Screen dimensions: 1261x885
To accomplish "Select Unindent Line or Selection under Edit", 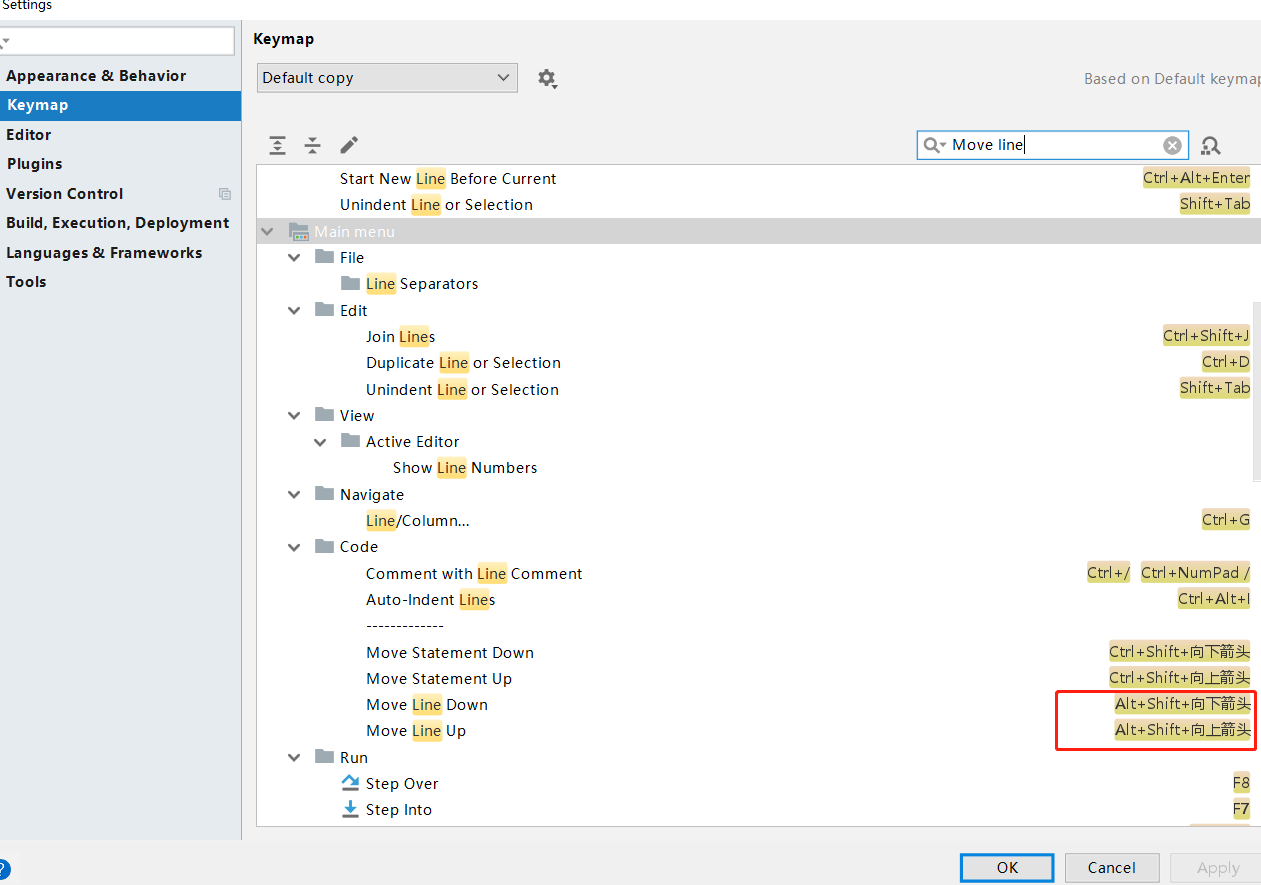I will tap(462, 390).
